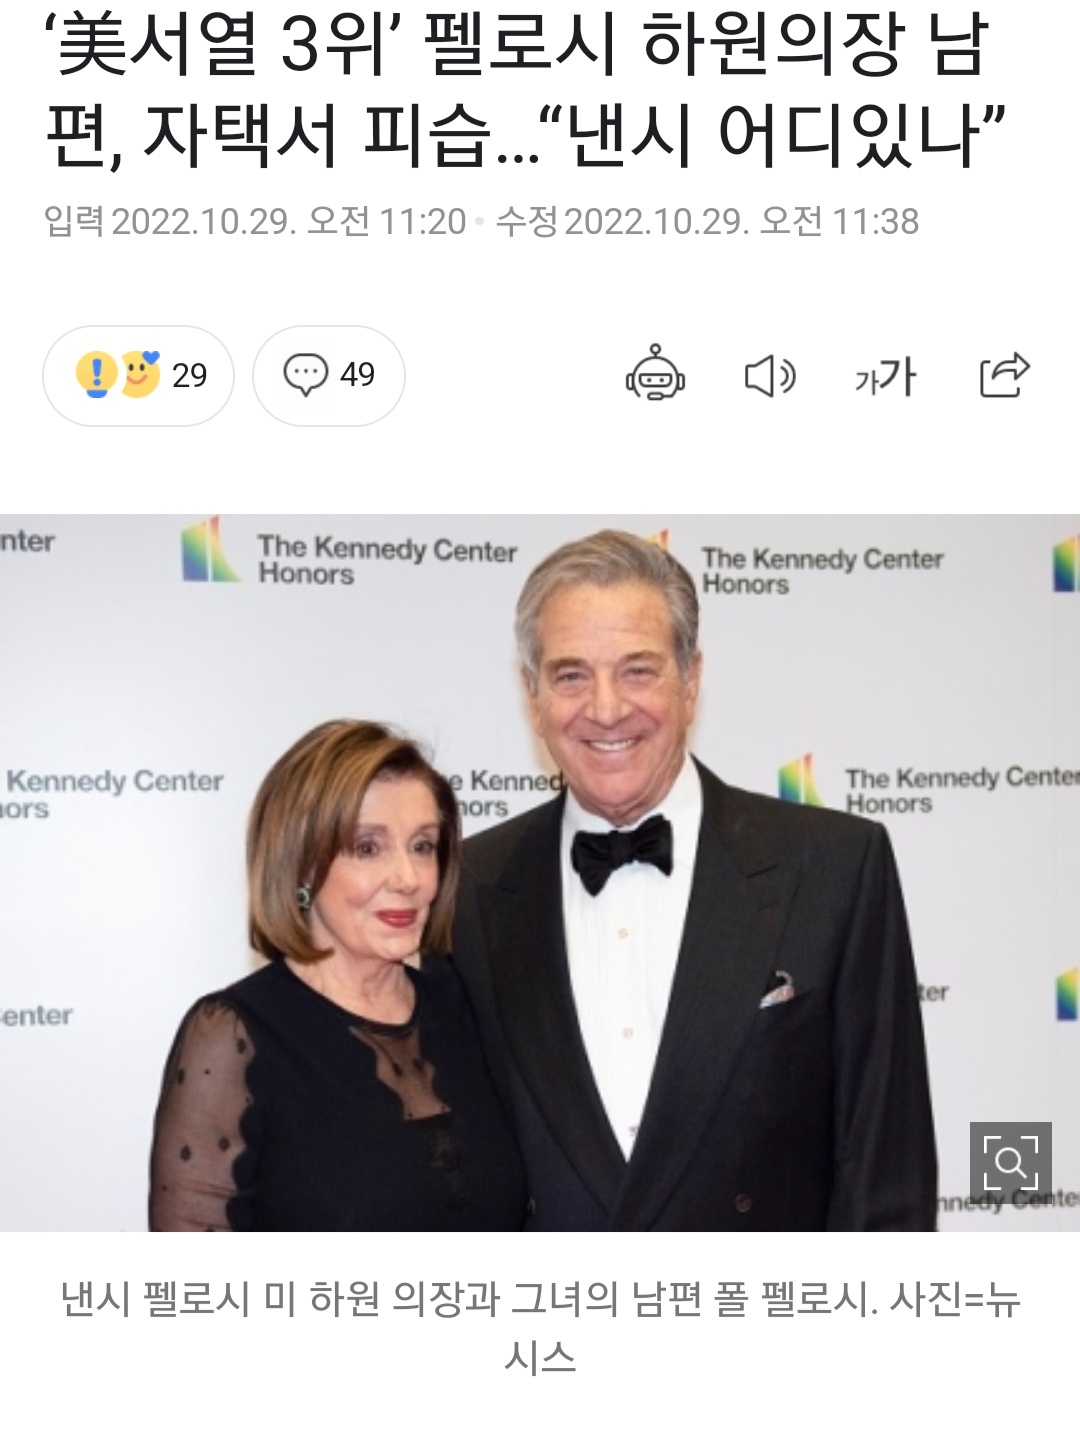This screenshot has height=1440, width=1080.
Task: Tap the yellow exclamation reaction emoji
Action: (x=96, y=375)
